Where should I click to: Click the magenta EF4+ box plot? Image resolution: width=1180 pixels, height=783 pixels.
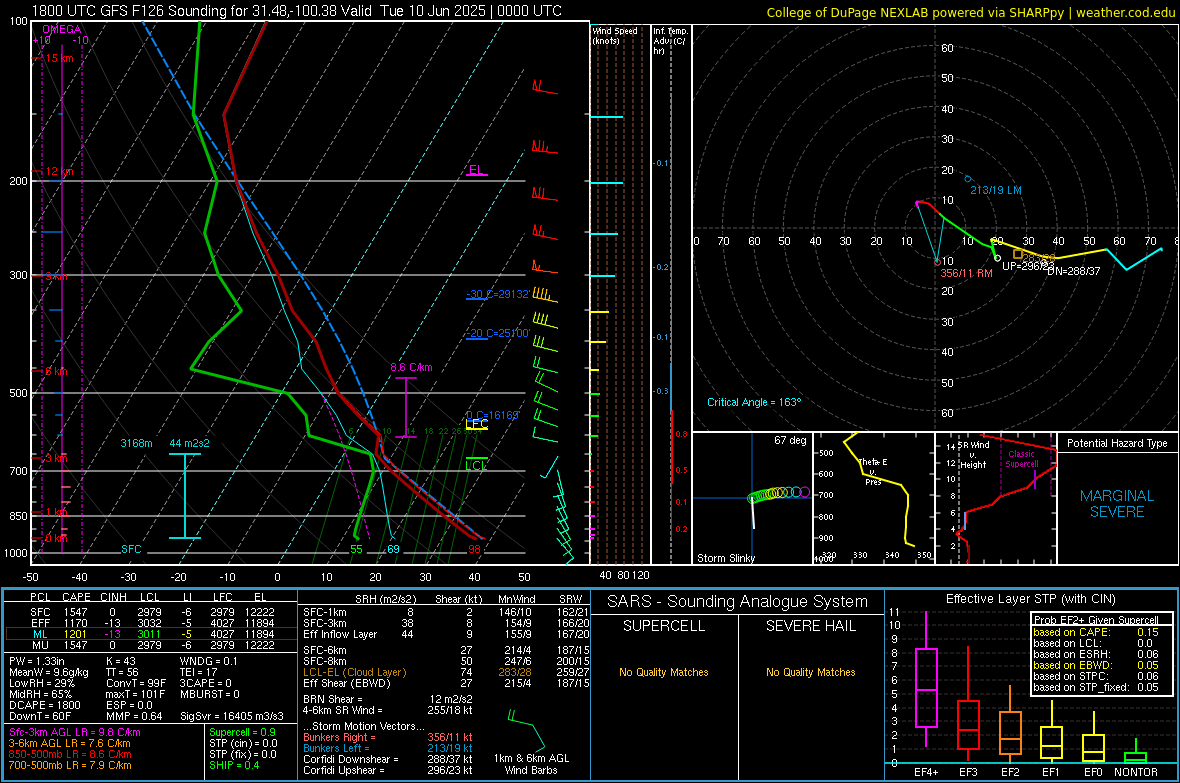[x=926, y=679]
